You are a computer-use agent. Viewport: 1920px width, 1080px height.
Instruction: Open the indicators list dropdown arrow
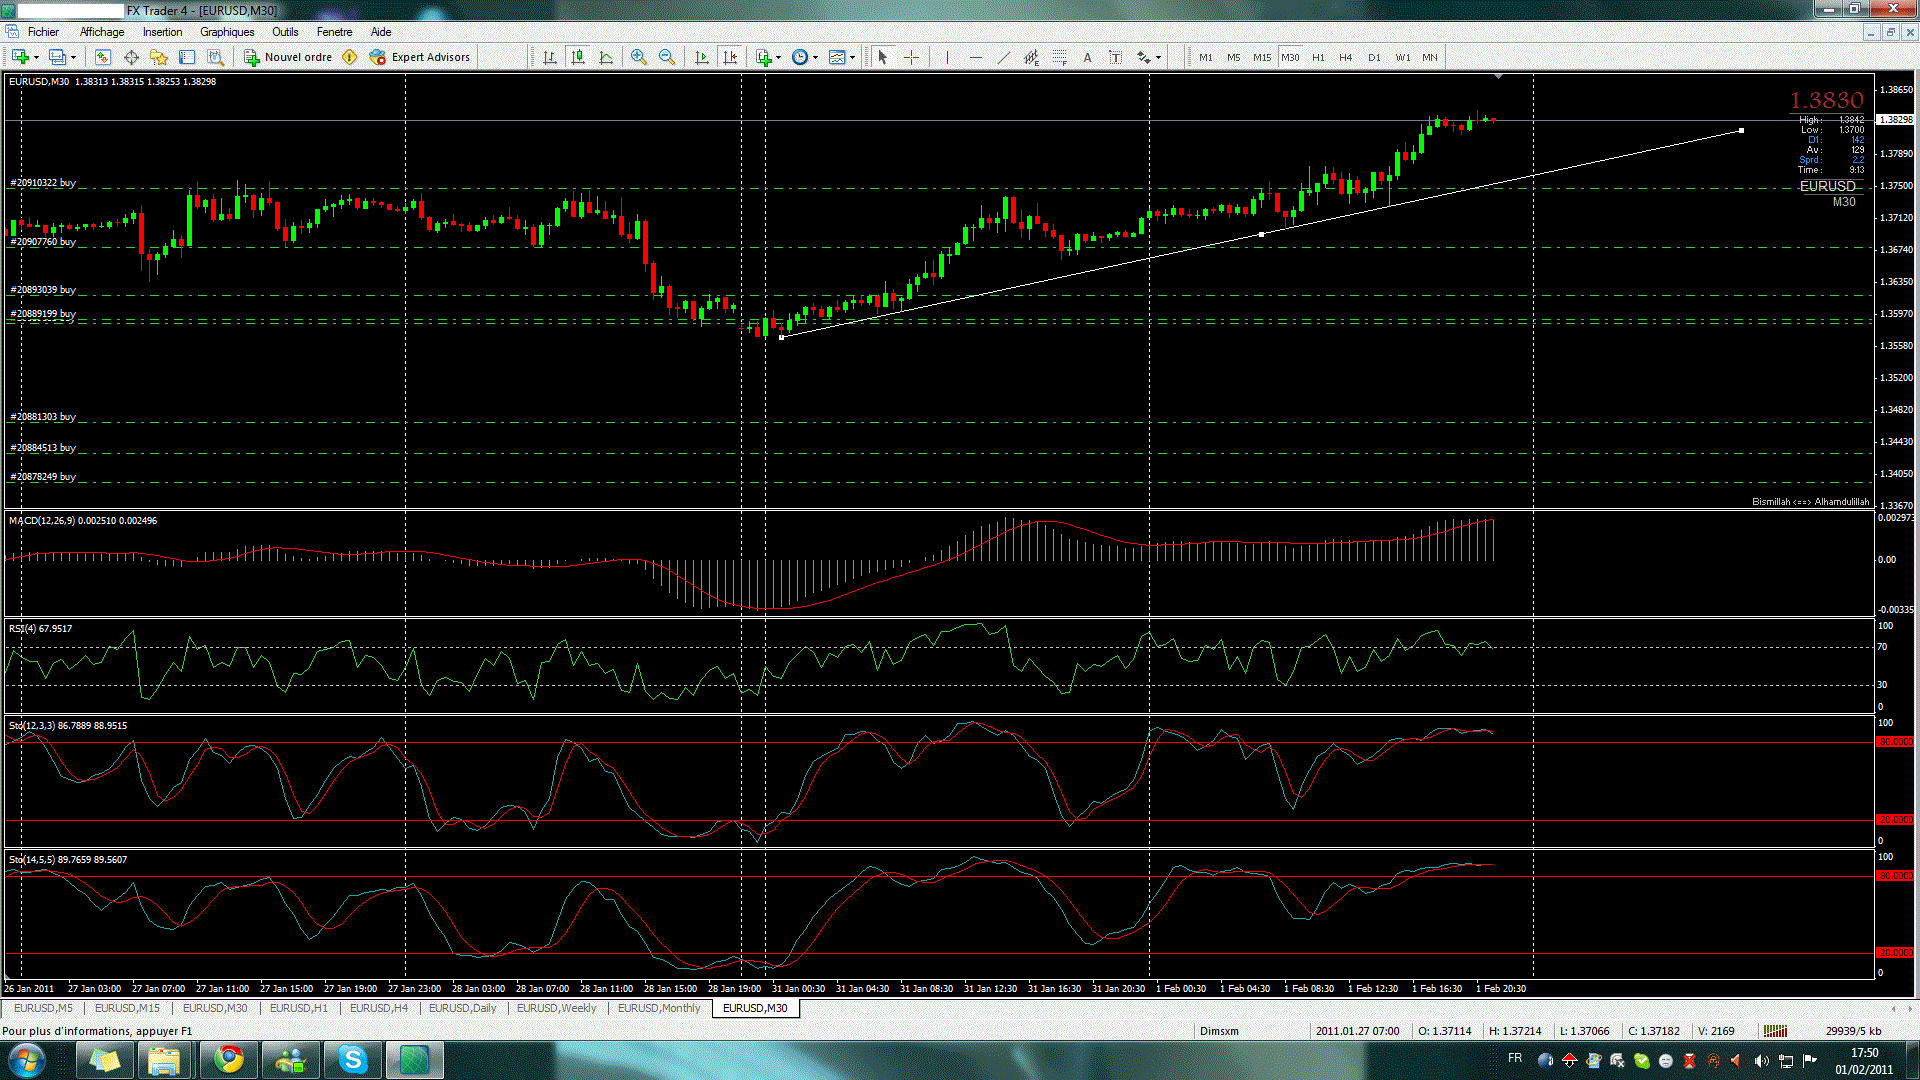tap(778, 57)
